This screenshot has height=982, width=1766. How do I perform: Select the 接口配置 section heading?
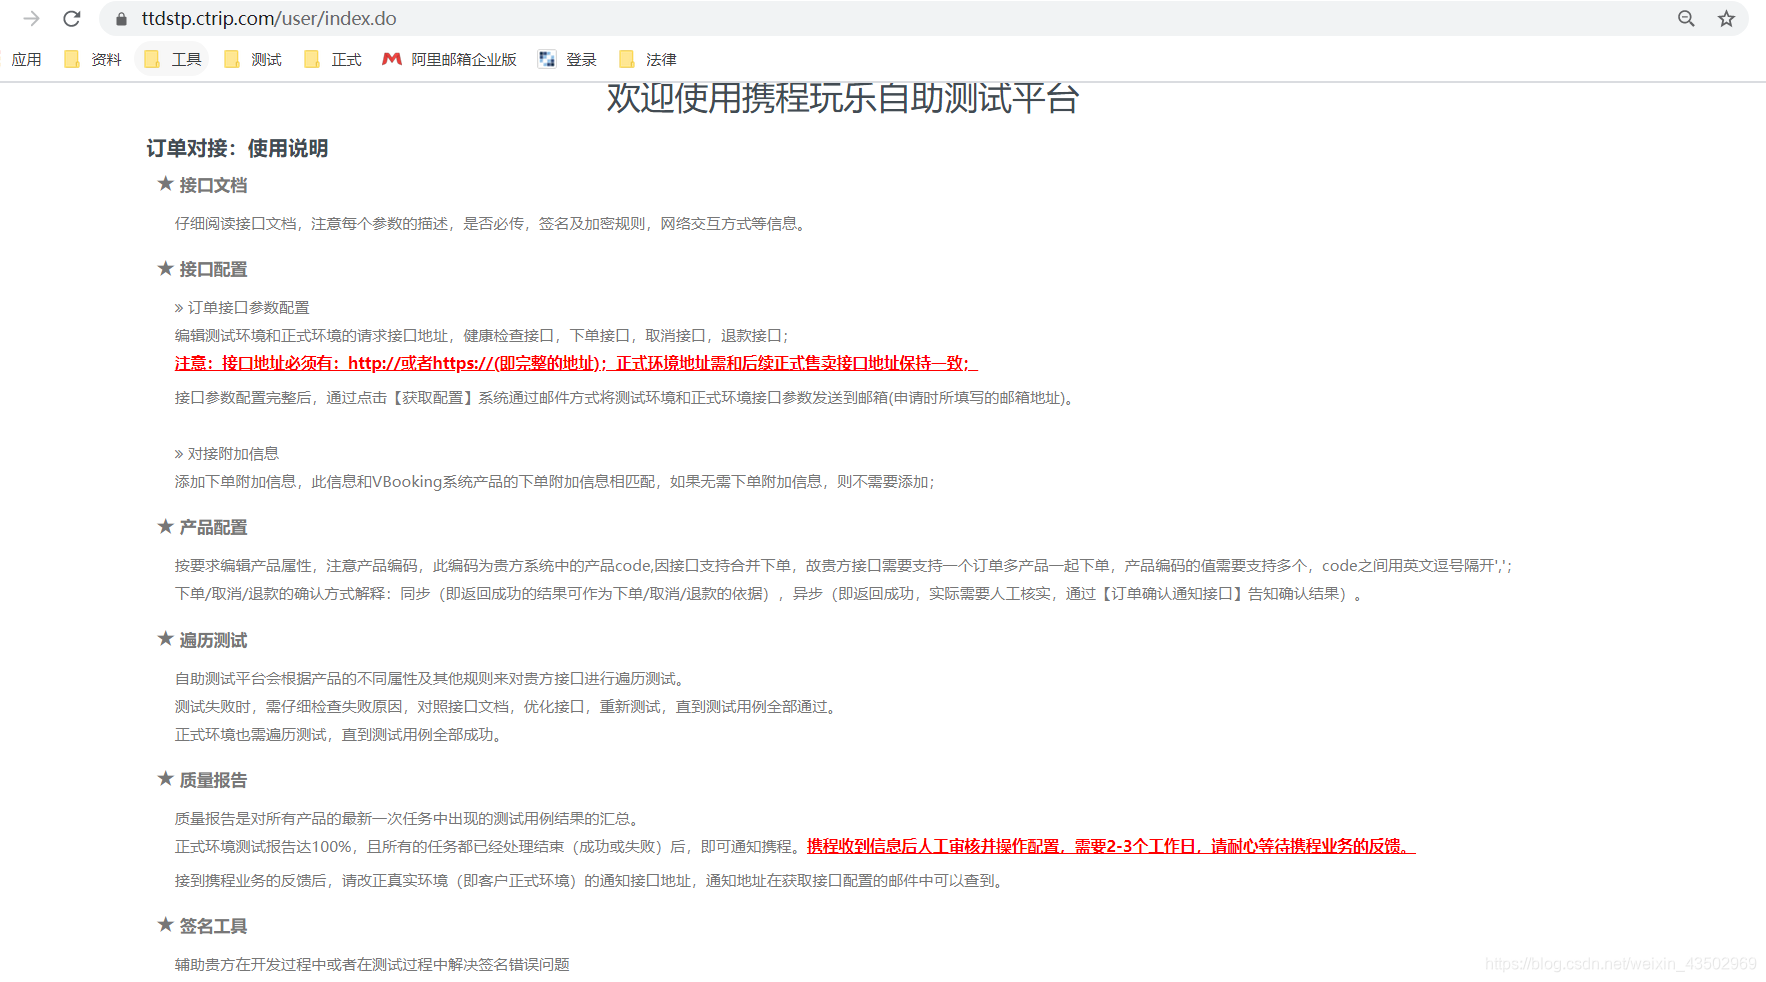pos(213,269)
